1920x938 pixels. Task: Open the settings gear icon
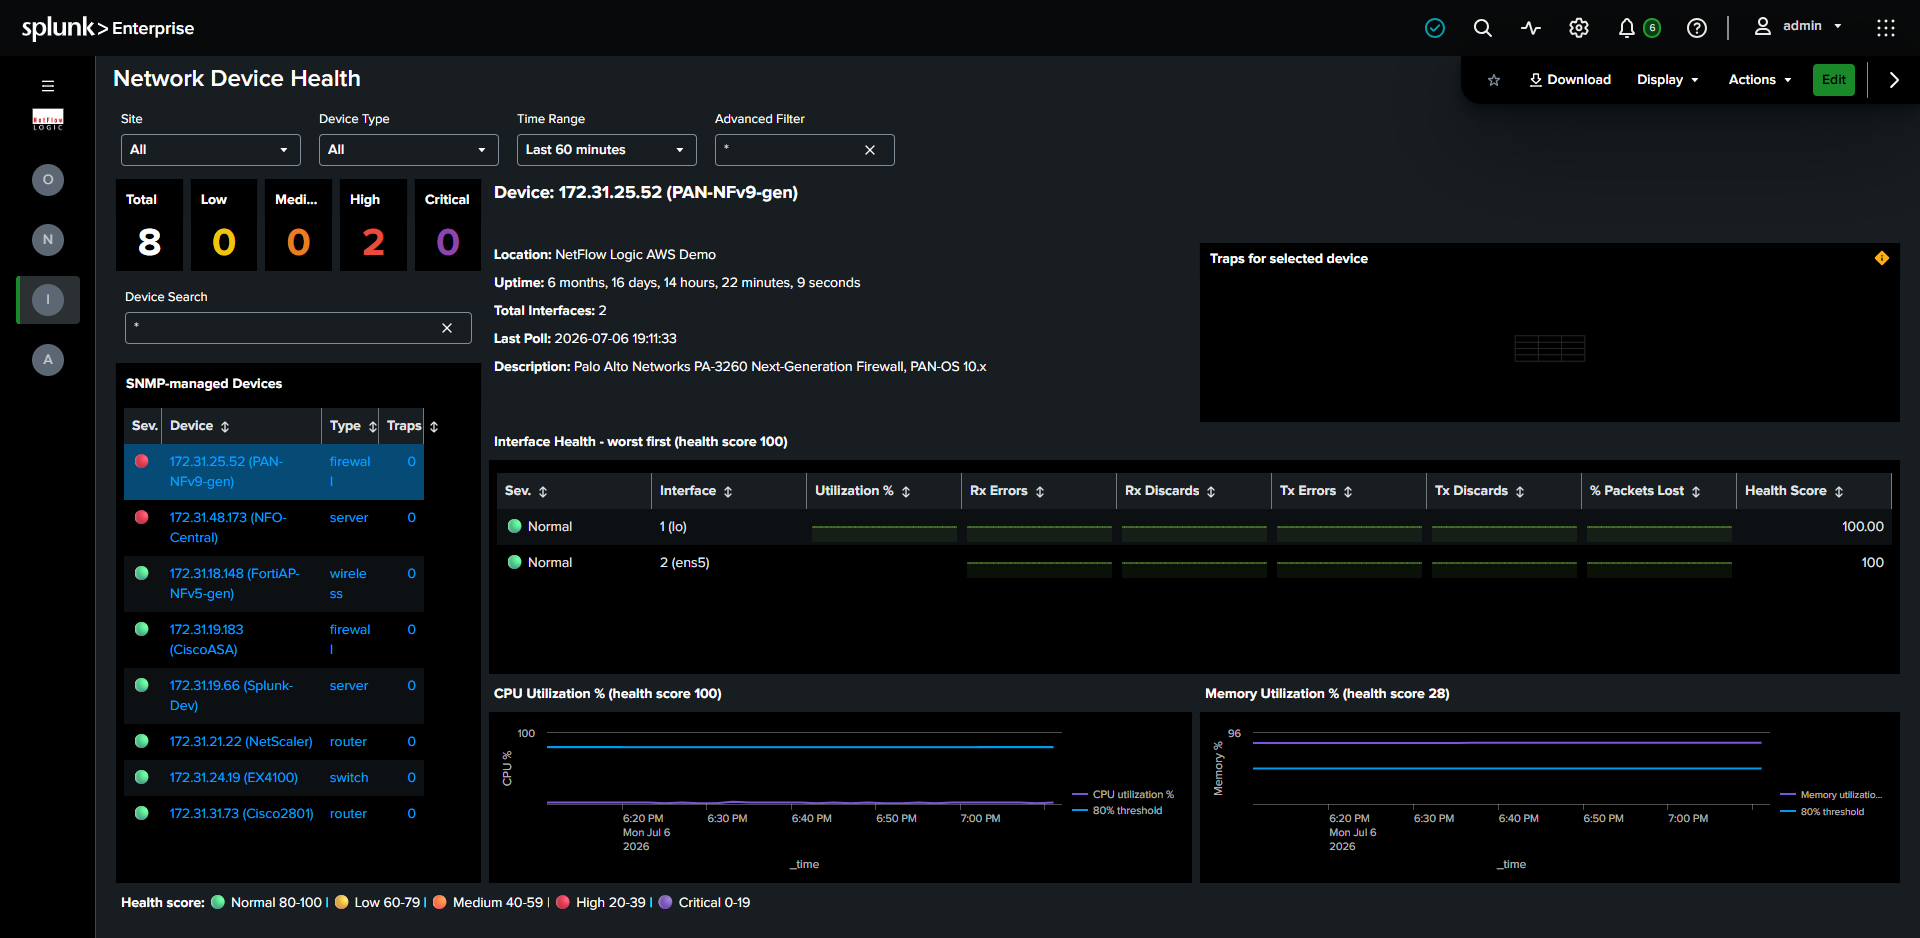click(x=1579, y=28)
